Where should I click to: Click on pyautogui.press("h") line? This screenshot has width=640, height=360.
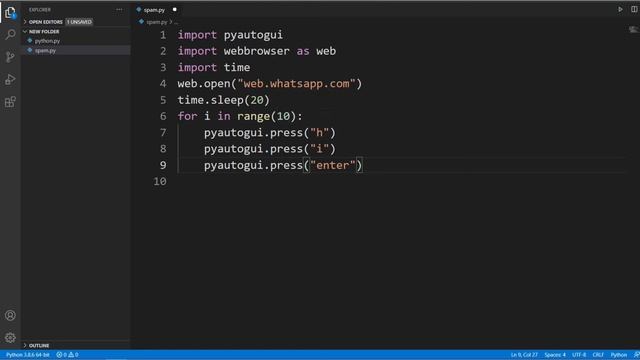coord(269,133)
